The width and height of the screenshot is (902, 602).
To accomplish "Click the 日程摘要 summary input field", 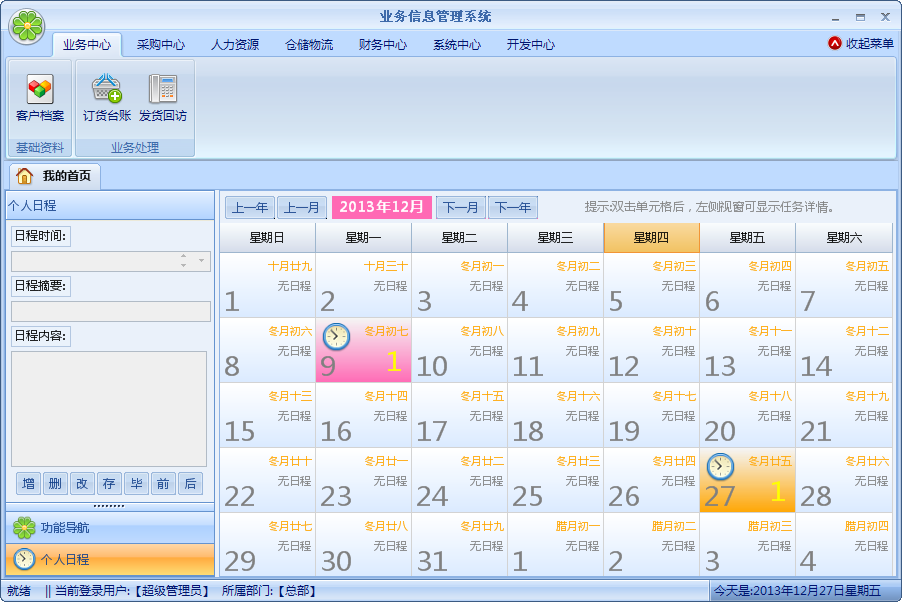I will pos(110,311).
